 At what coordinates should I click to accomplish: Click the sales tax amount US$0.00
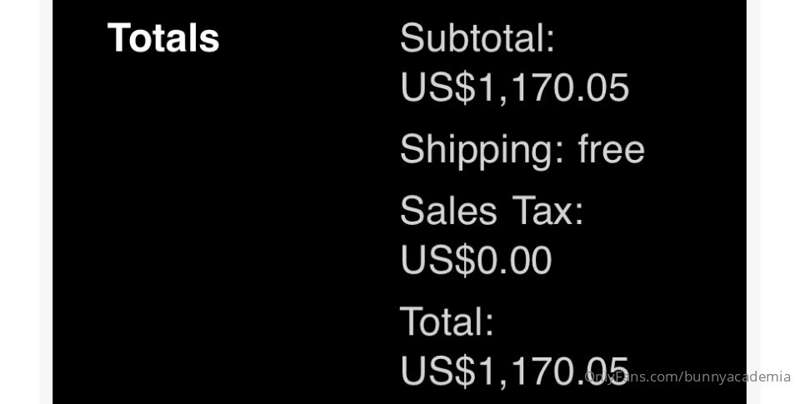point(477,260)
